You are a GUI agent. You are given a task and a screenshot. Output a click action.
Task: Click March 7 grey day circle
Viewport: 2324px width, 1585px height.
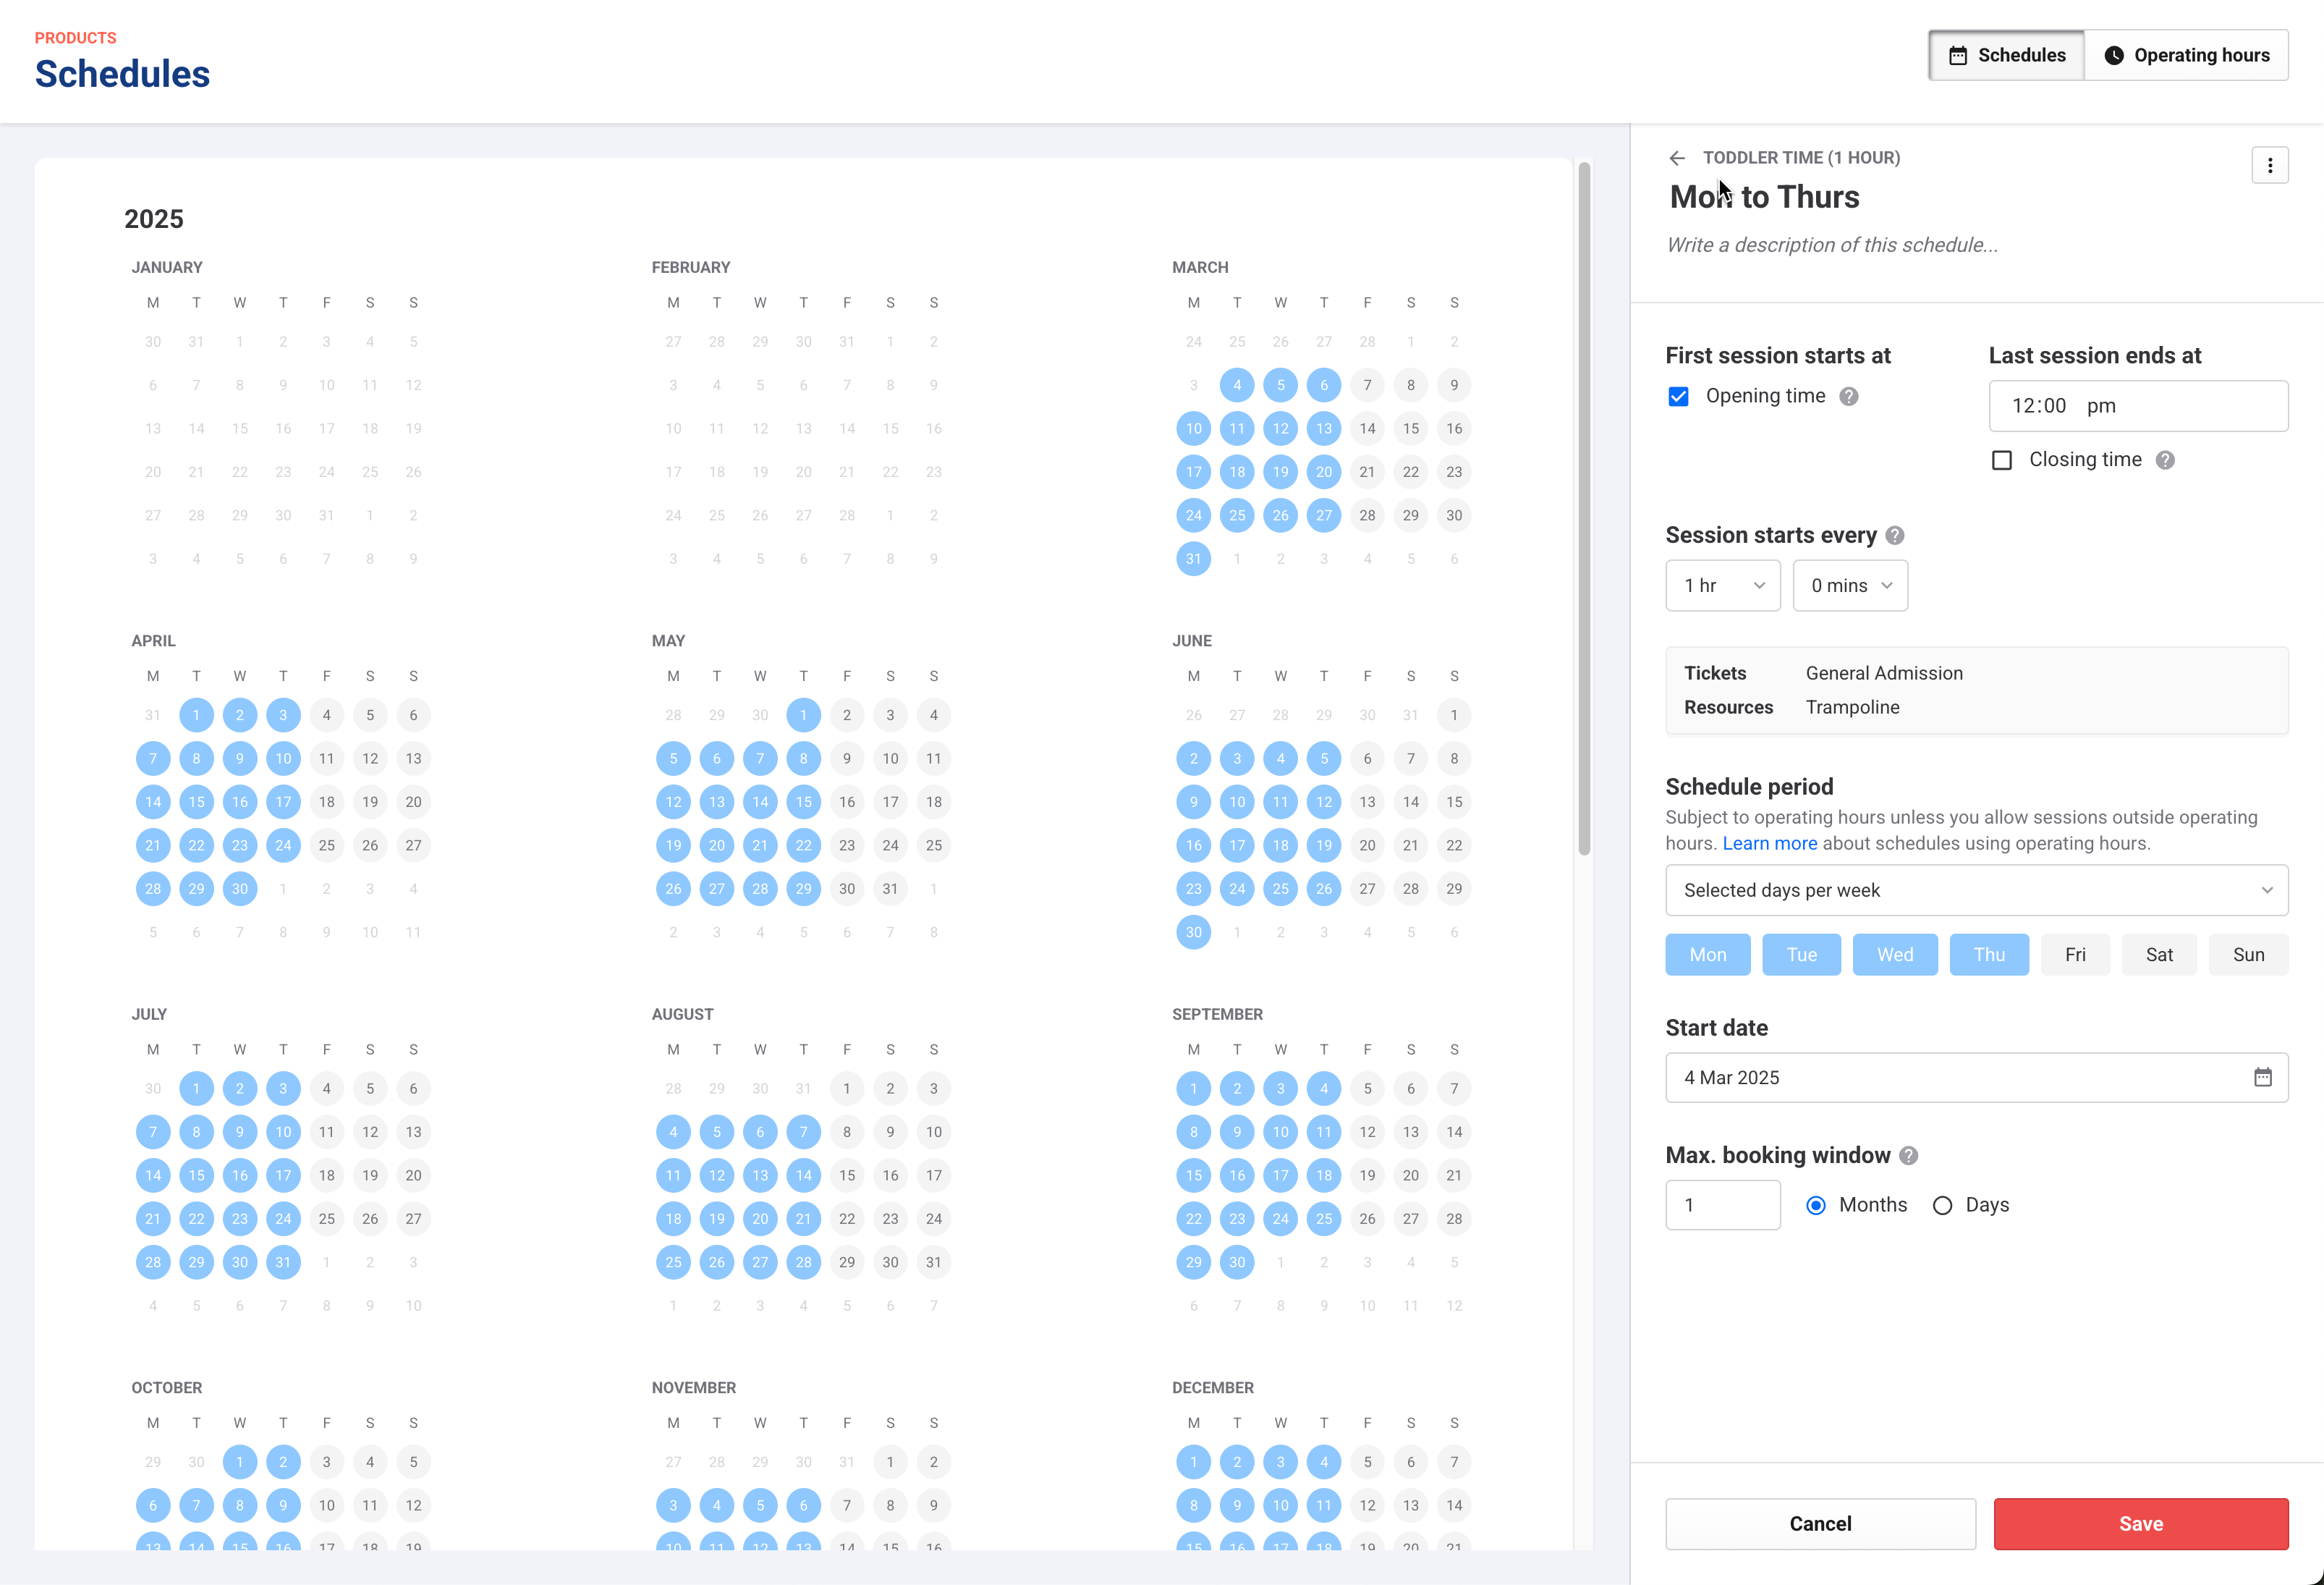click(x=1367, y=386)
